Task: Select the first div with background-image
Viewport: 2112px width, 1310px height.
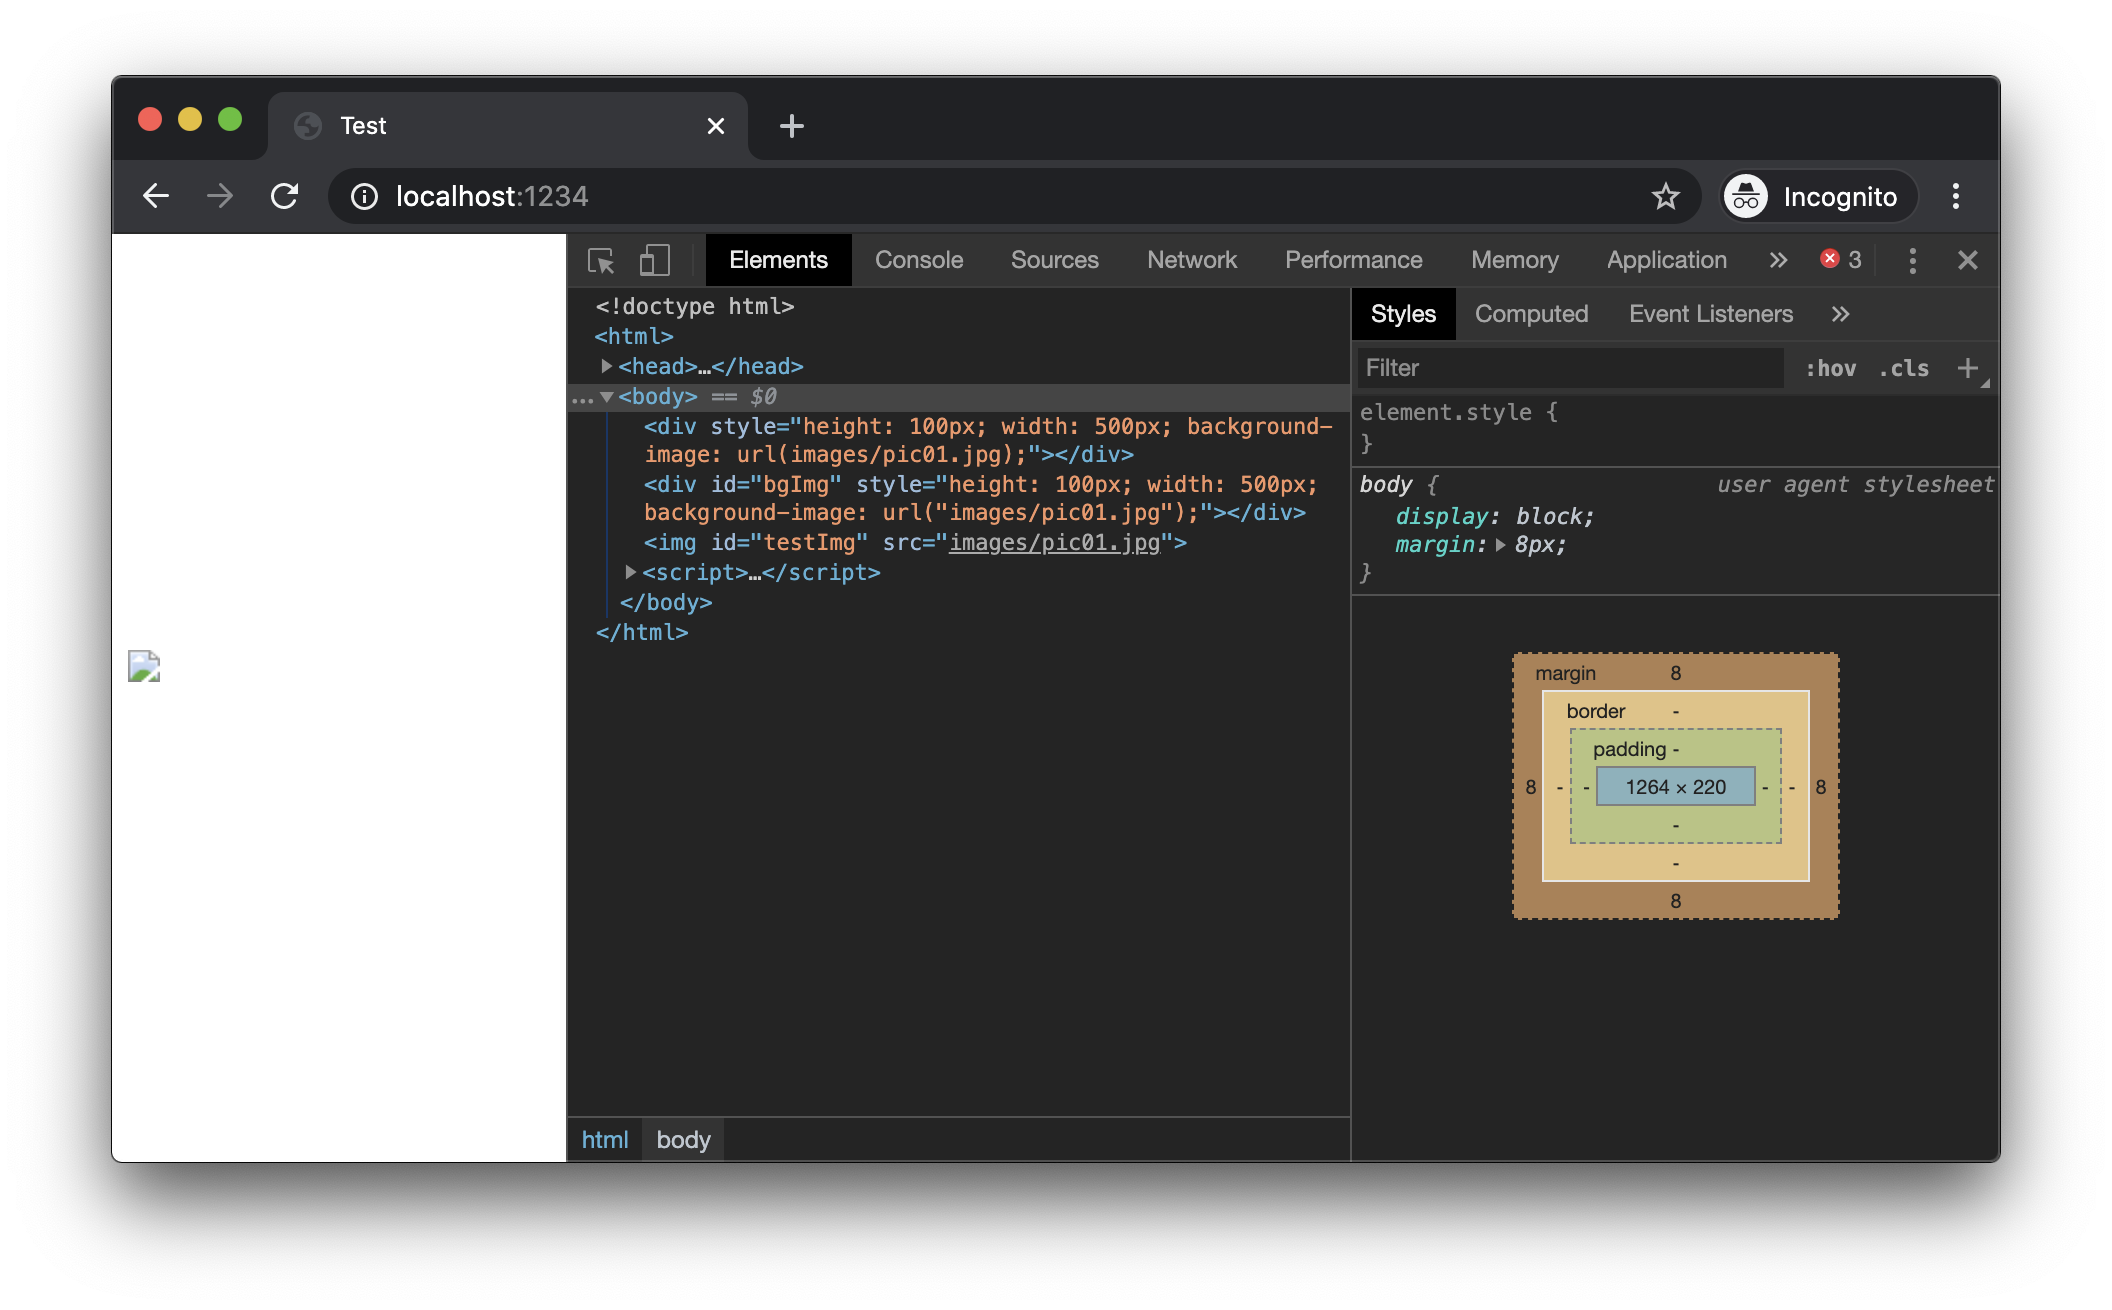Action: (x=988, y=441)
